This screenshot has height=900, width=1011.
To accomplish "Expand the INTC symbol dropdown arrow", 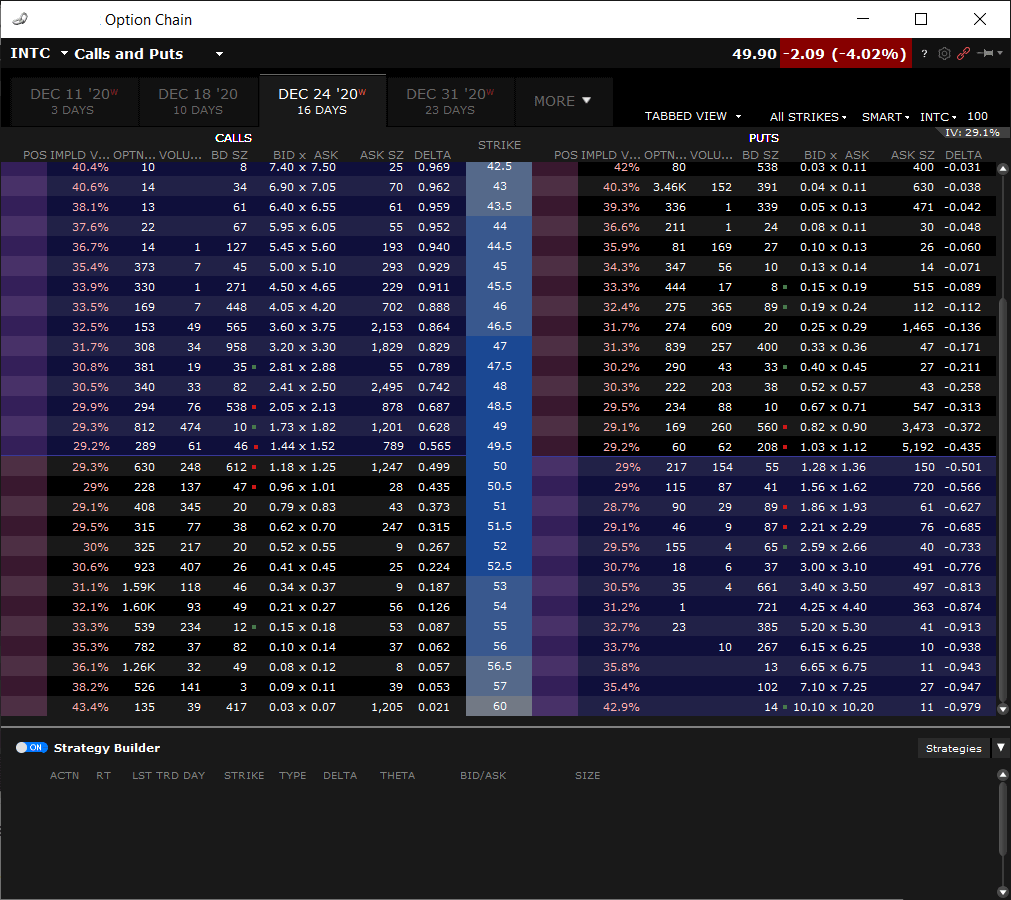I will 64,53.
